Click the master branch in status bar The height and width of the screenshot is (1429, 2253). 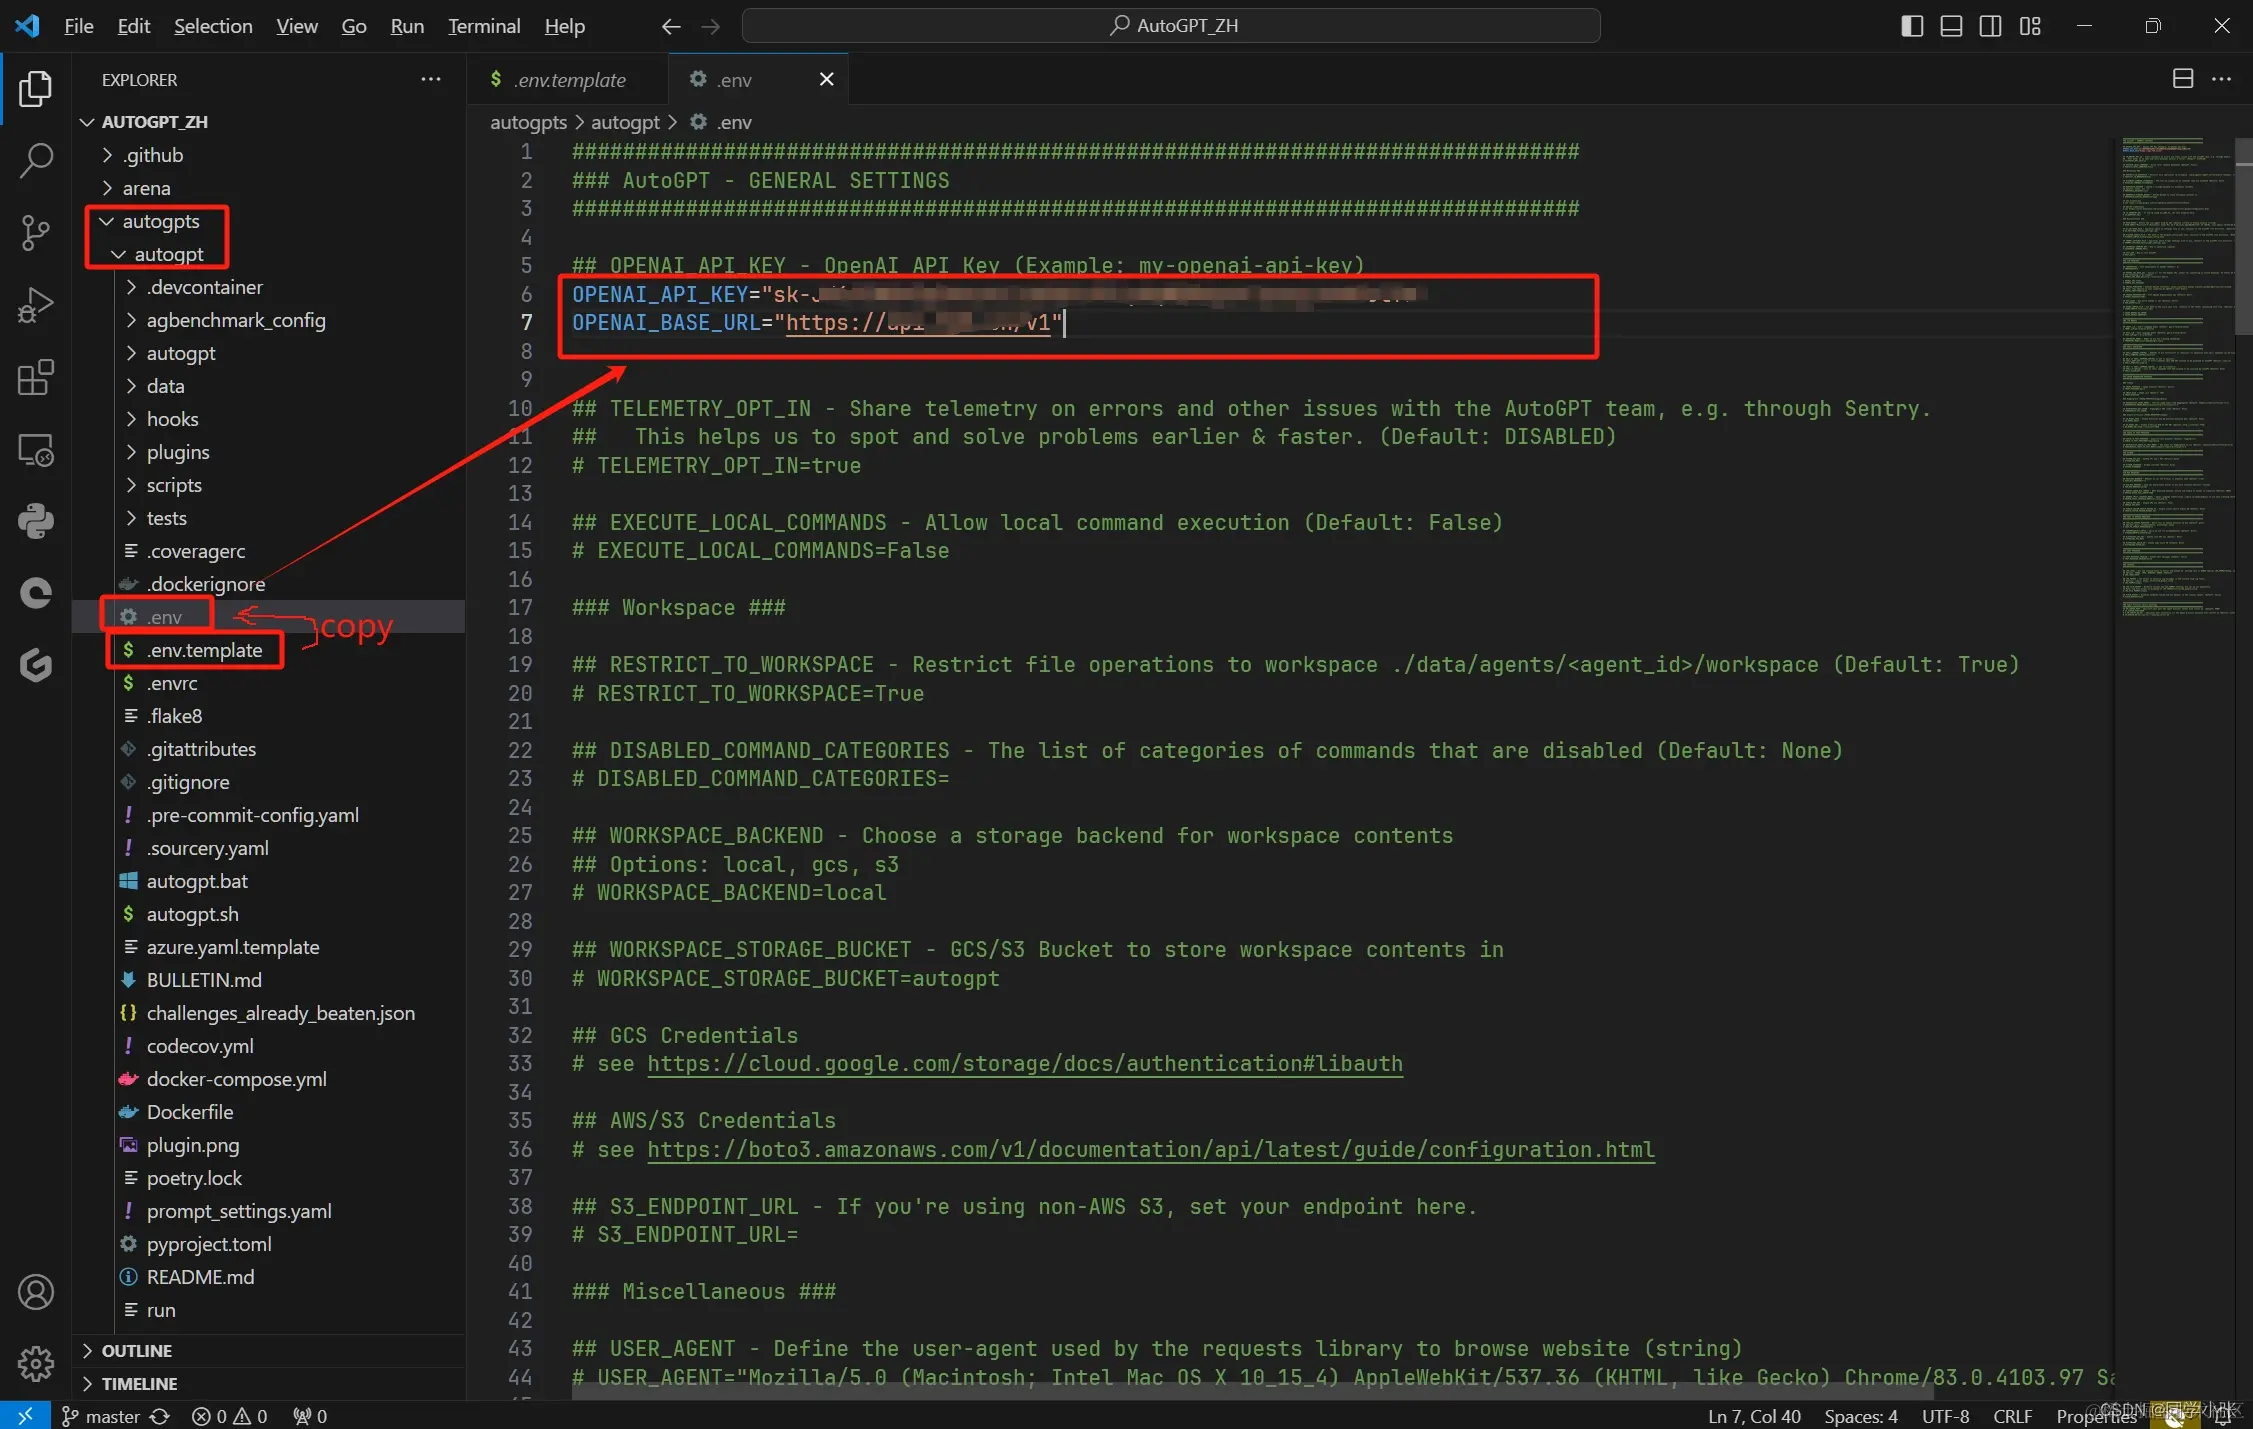click(x=101, y=1416)
